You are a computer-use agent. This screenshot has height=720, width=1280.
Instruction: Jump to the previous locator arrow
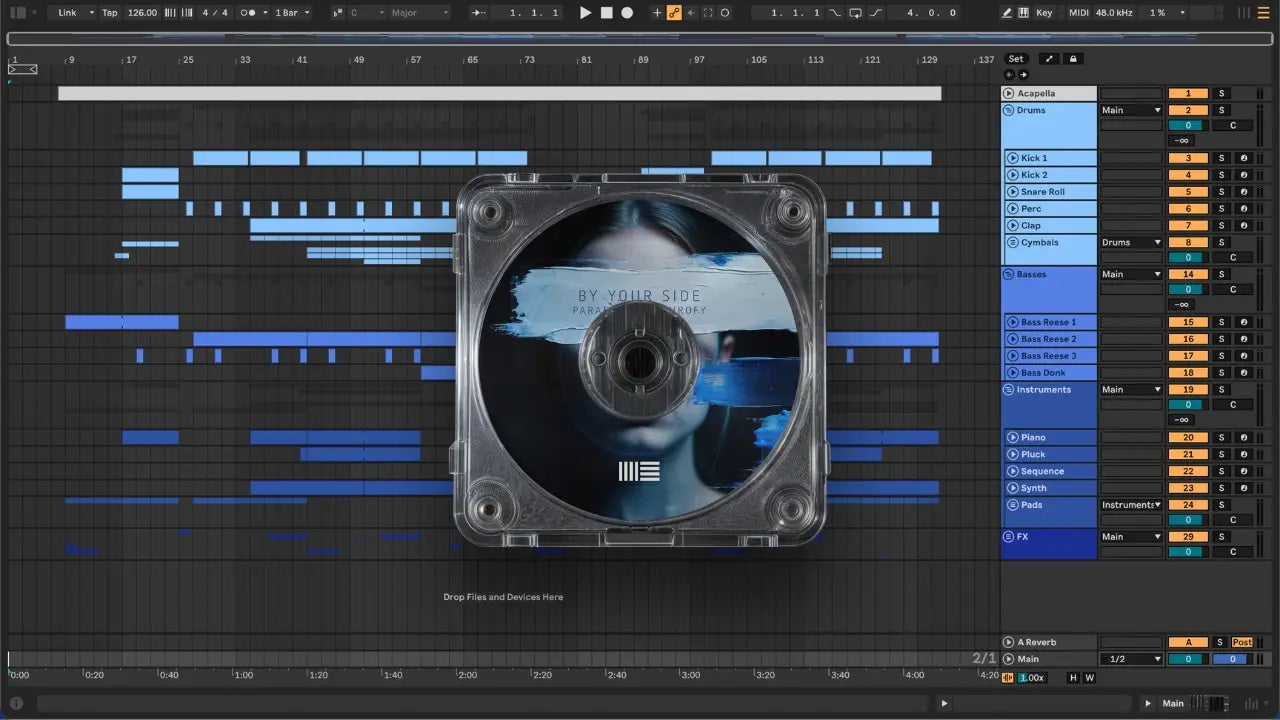[1008, 75]
